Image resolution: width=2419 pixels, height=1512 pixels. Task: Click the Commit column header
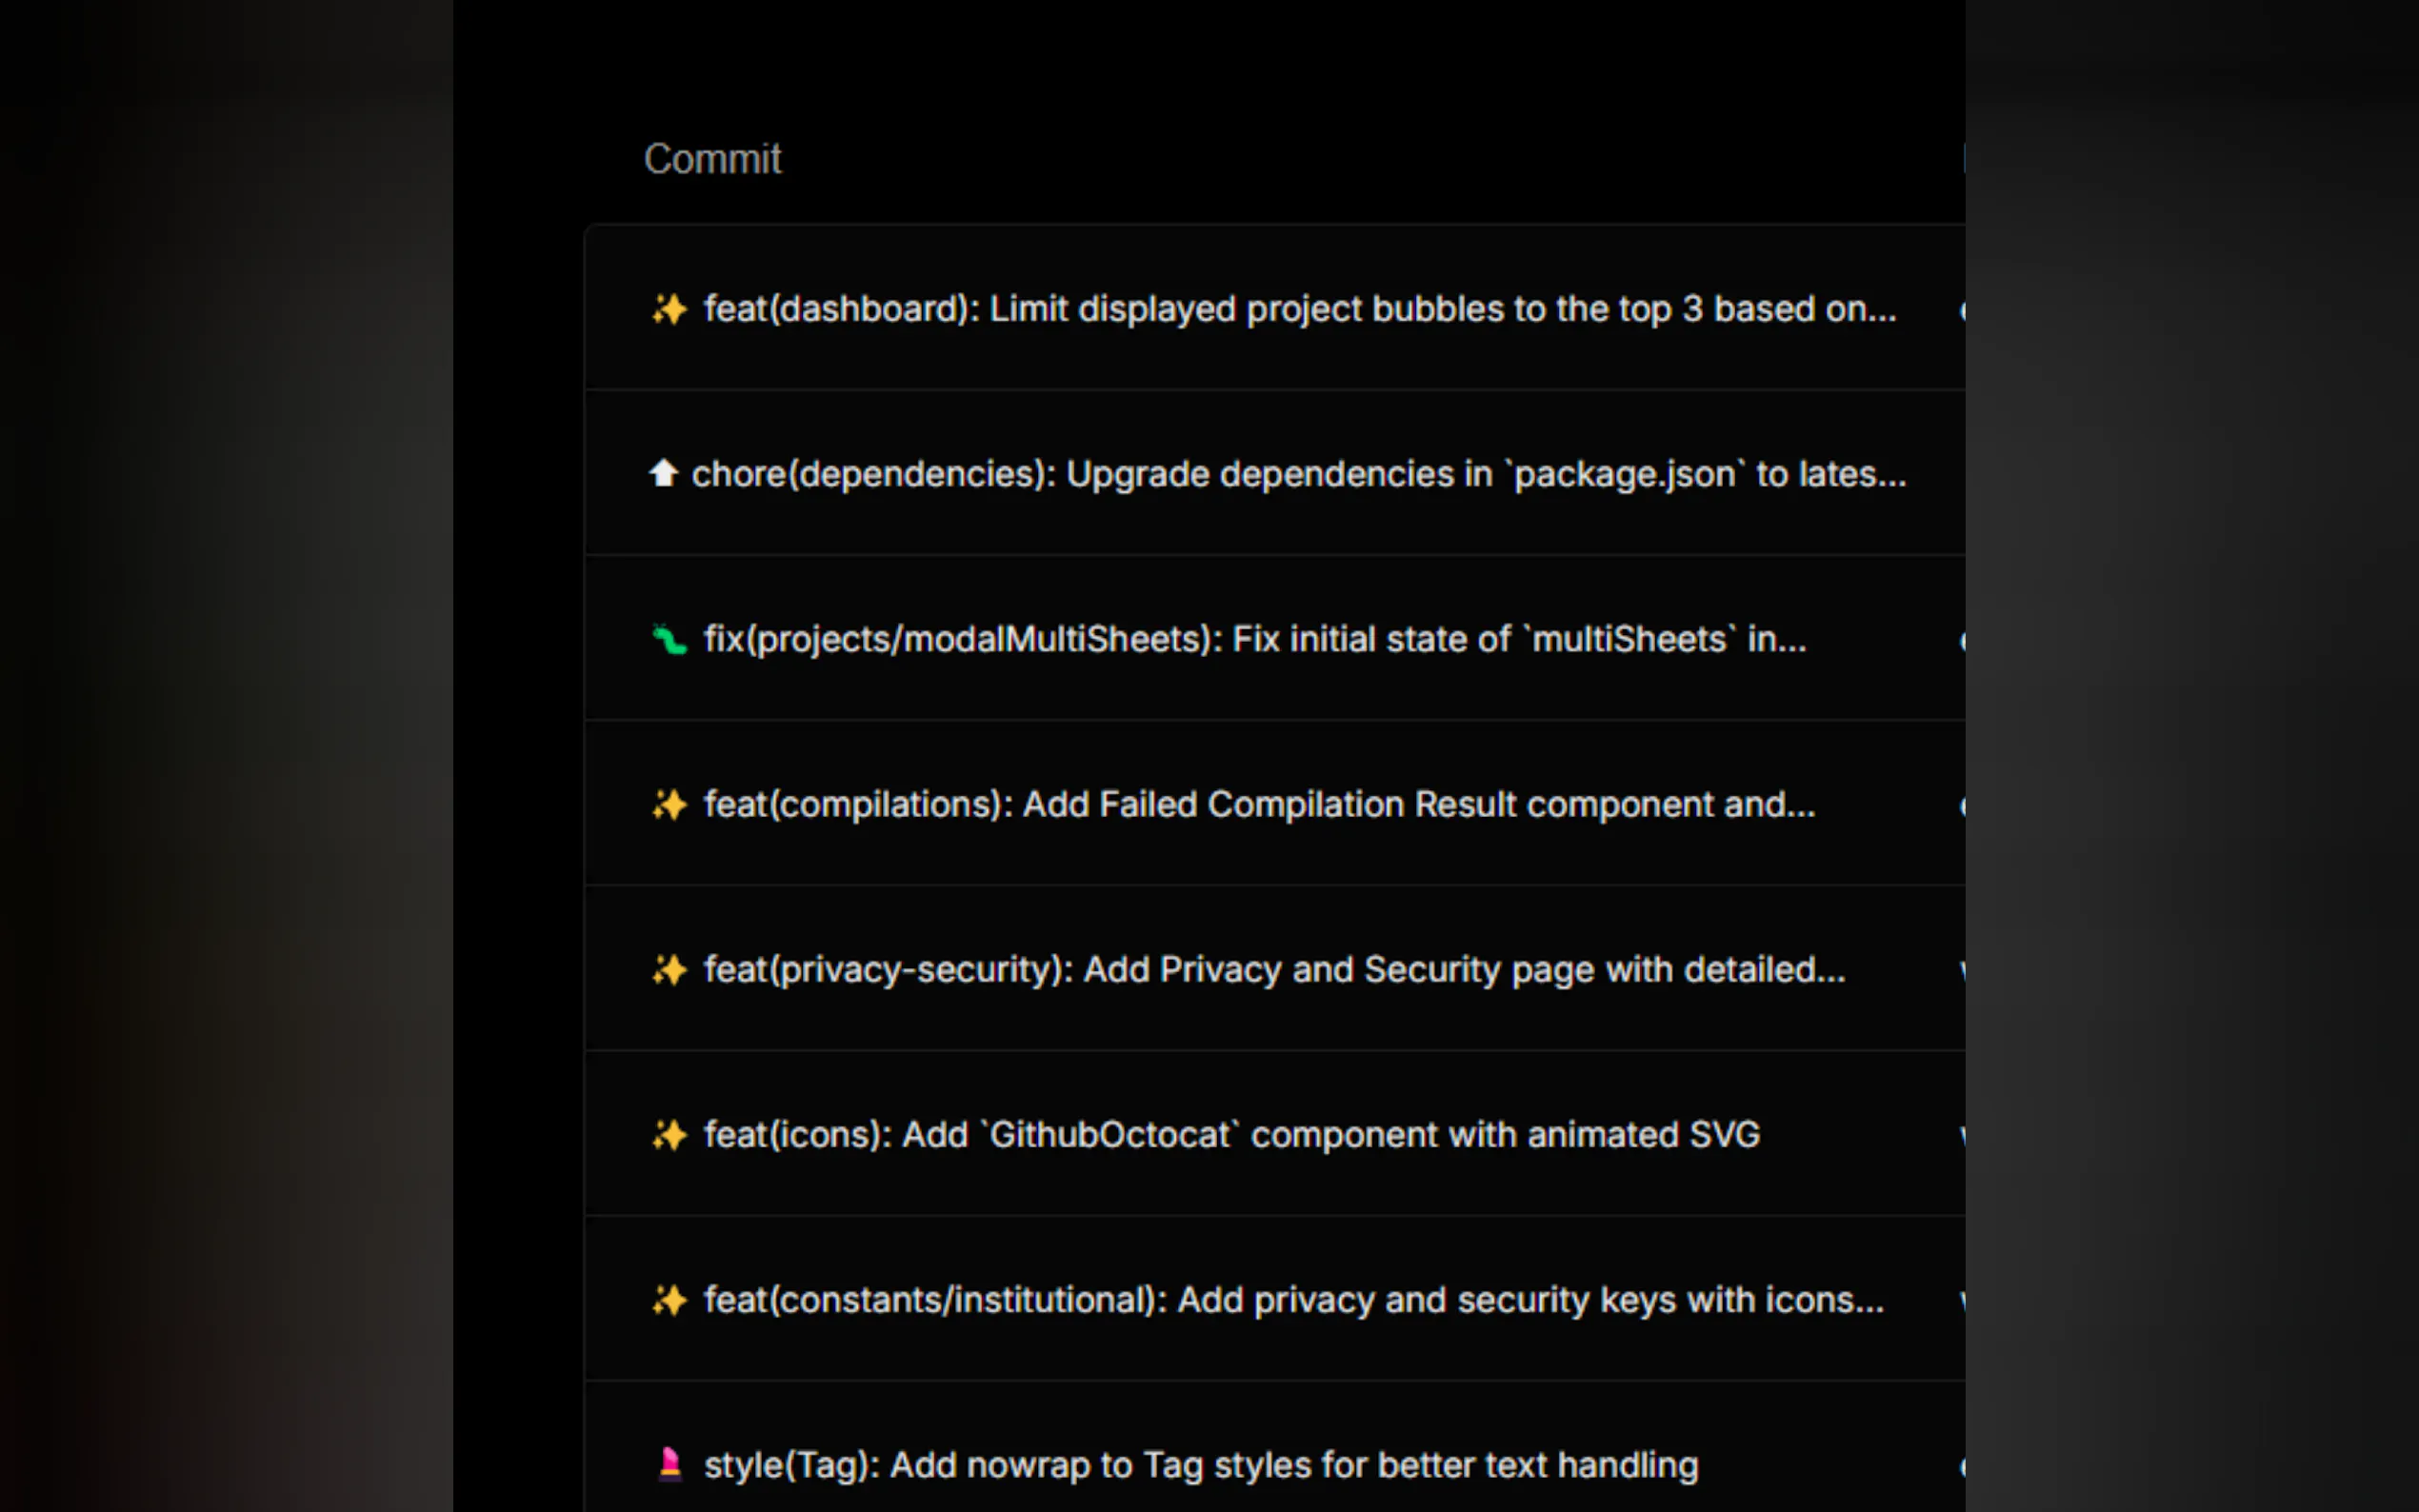(712, 159)
